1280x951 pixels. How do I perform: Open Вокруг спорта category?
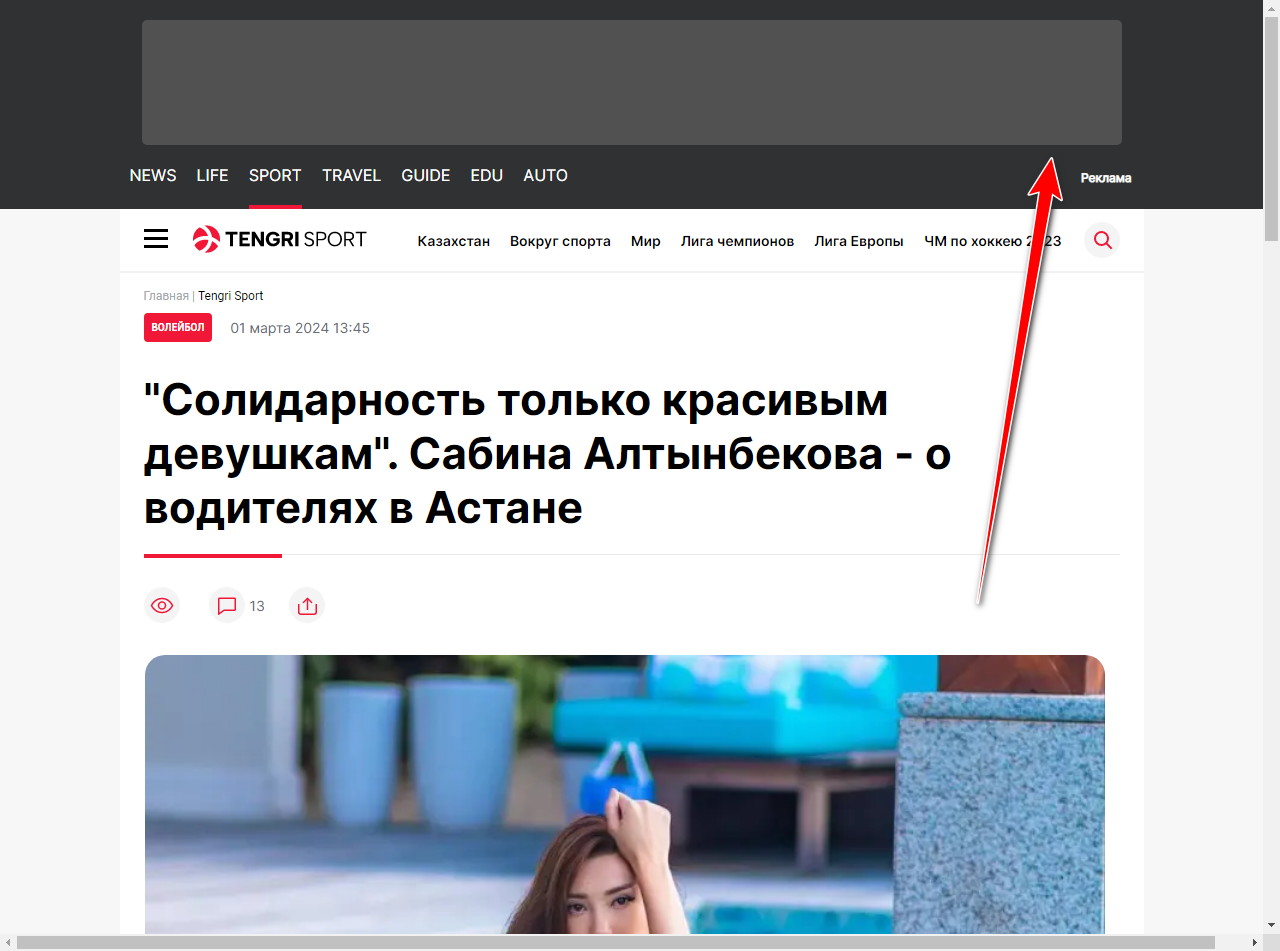560,241
